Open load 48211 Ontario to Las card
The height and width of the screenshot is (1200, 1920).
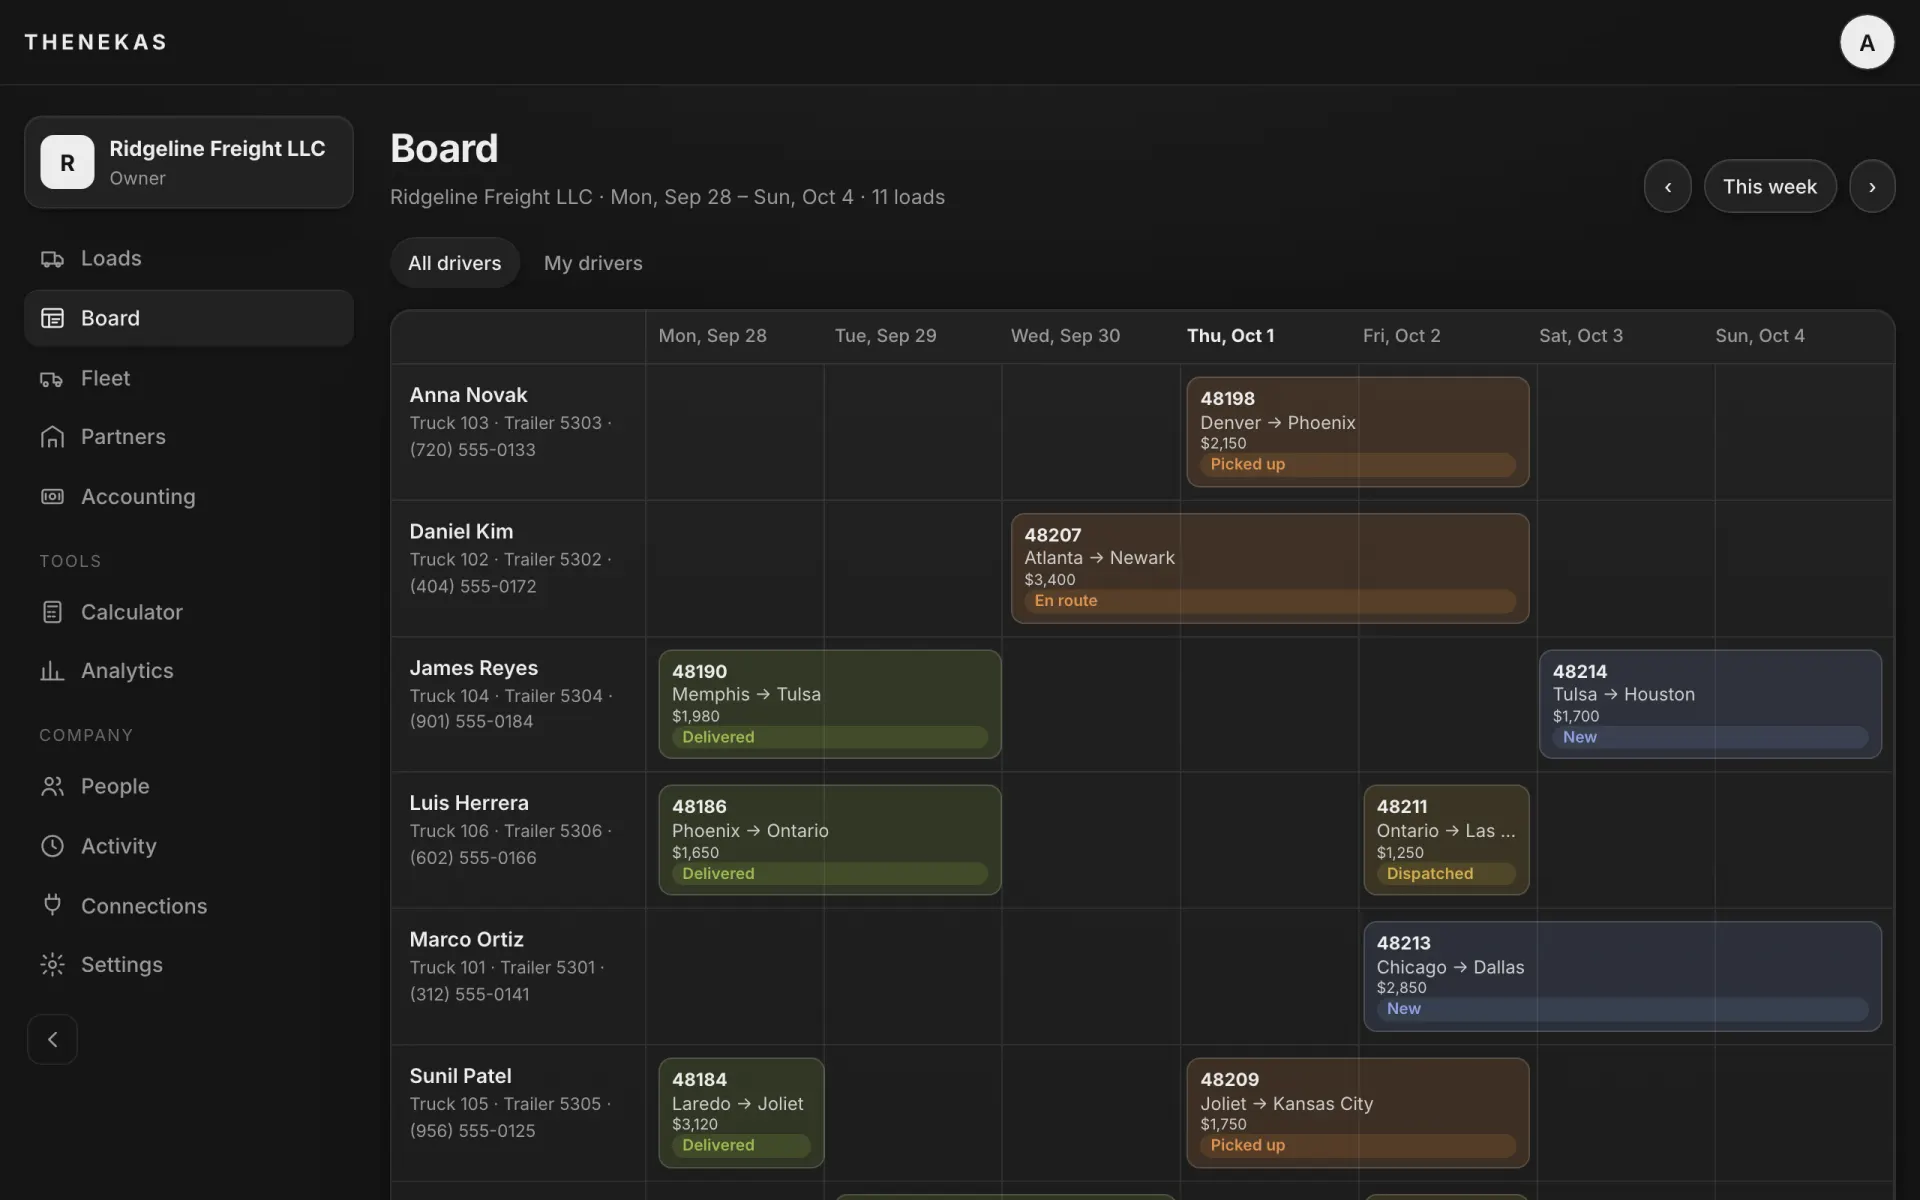1446,840
